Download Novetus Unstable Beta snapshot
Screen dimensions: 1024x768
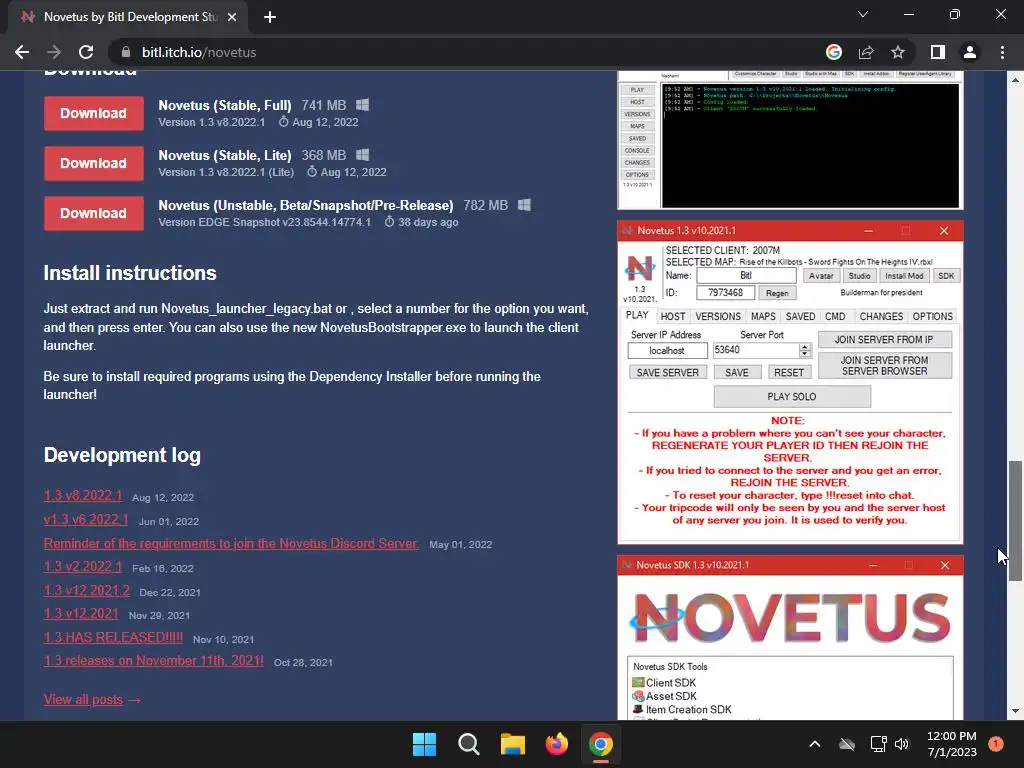tap(93, 214)
